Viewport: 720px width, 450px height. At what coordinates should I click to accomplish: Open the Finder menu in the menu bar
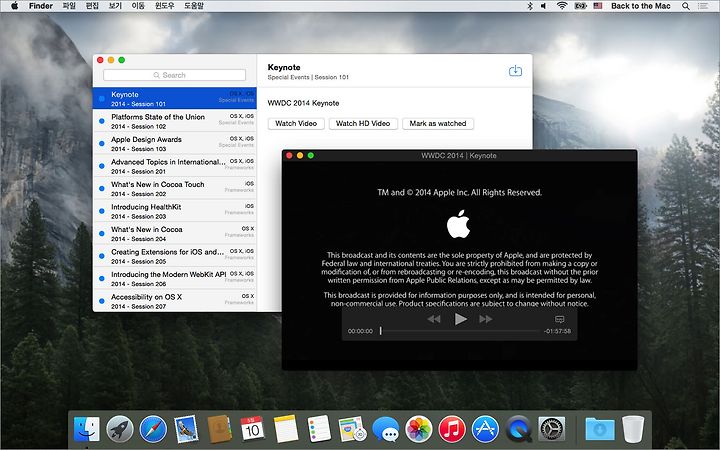[41, 6]
